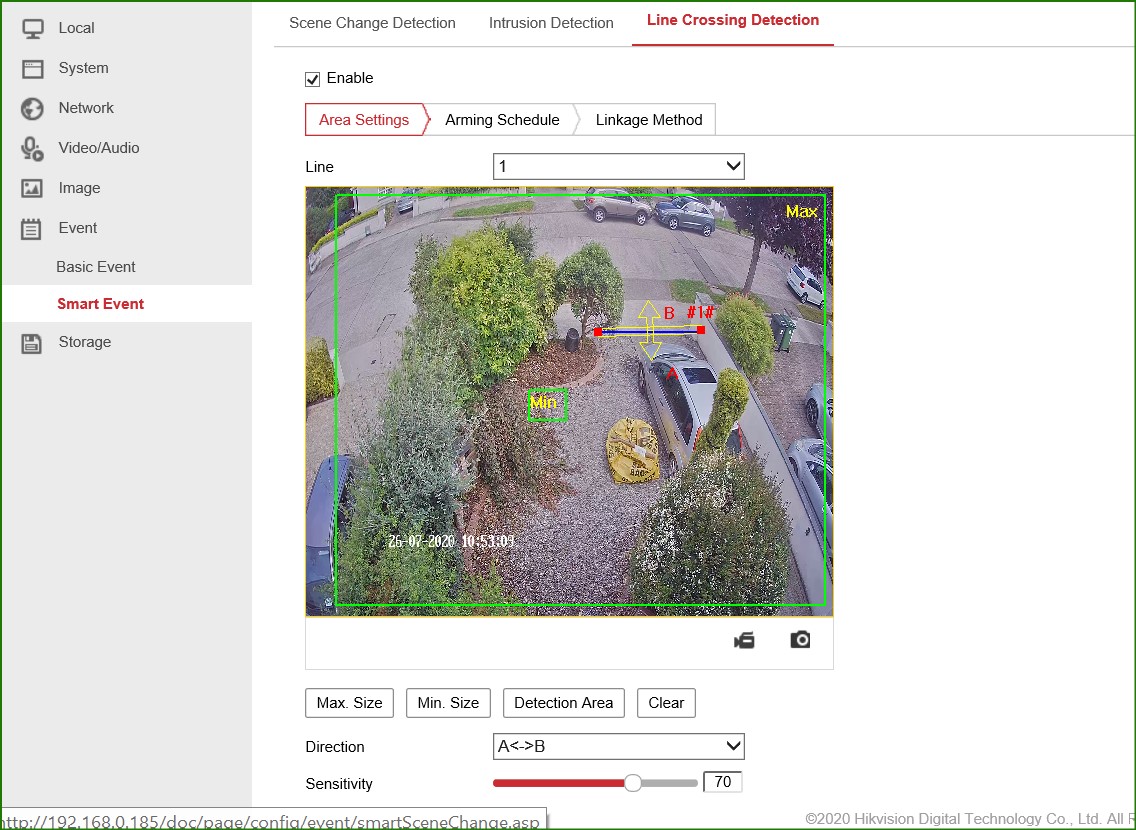Open the Direction A<->B dropdown
Image resolution: width=1136 pixels, height=830 pixels.
618,746
